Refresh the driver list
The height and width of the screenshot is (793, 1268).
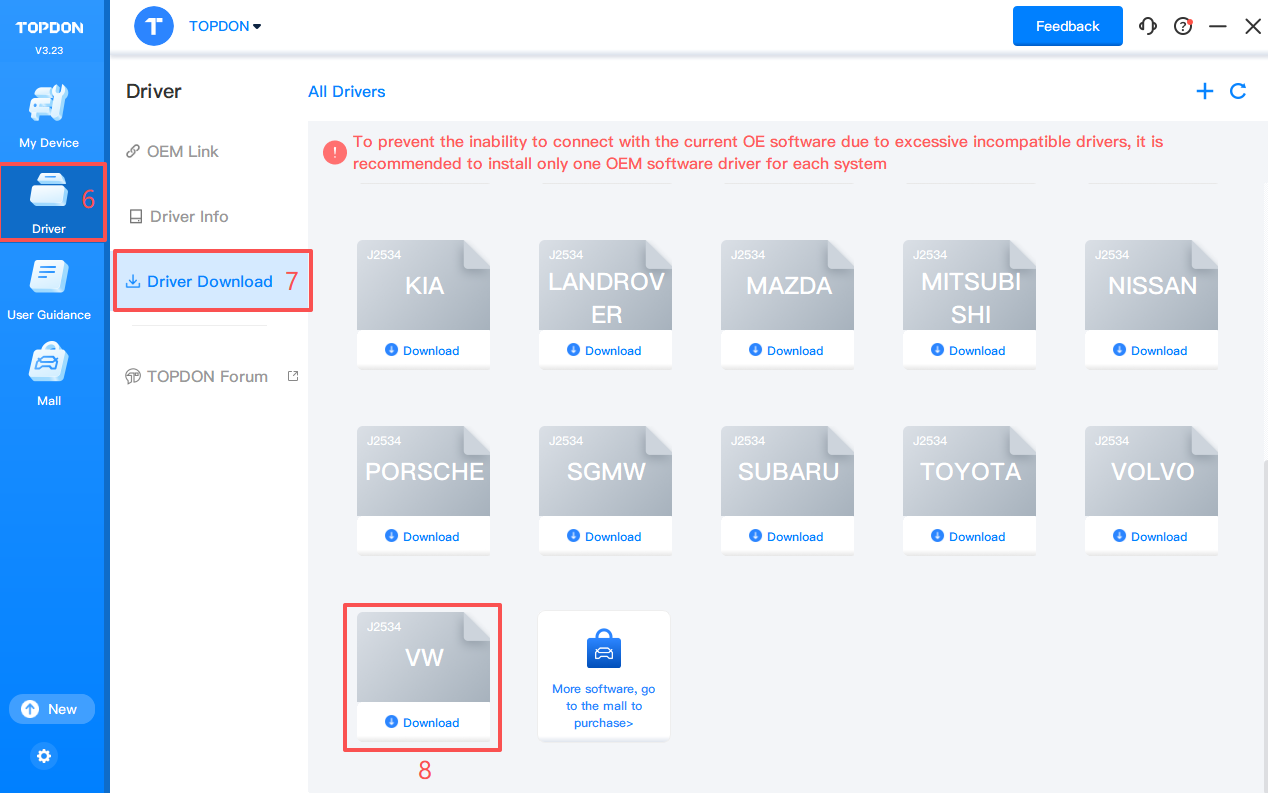tap(1238, 92)
